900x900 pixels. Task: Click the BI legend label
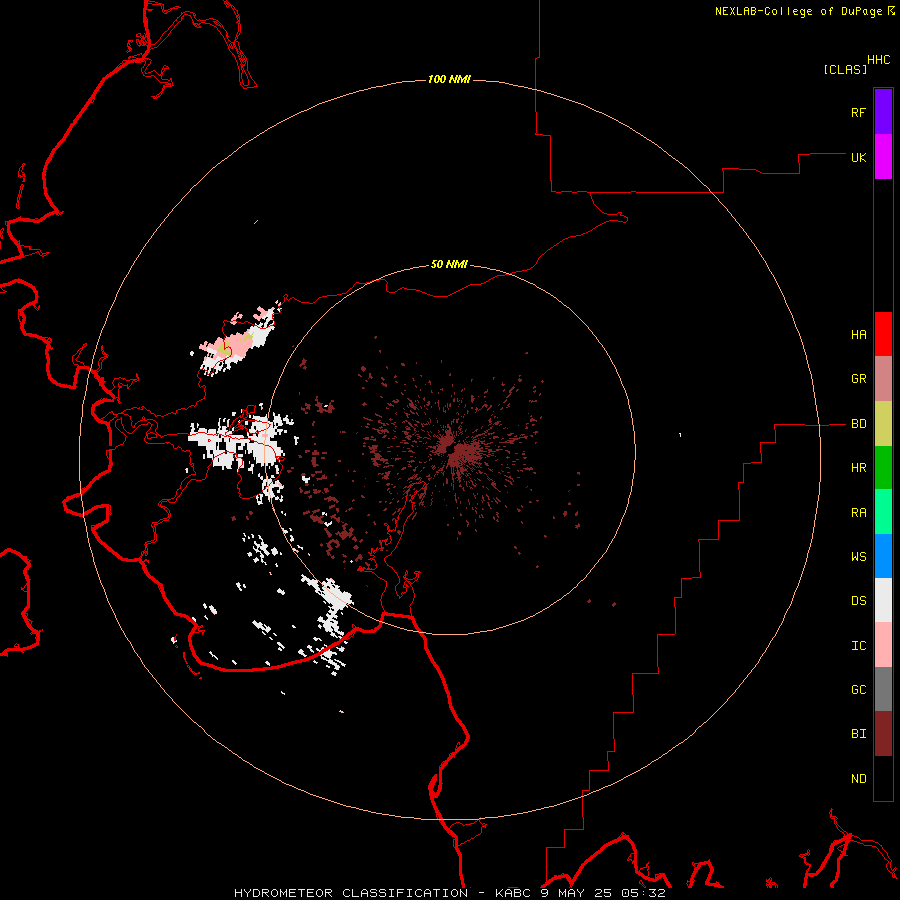[858, 734]
